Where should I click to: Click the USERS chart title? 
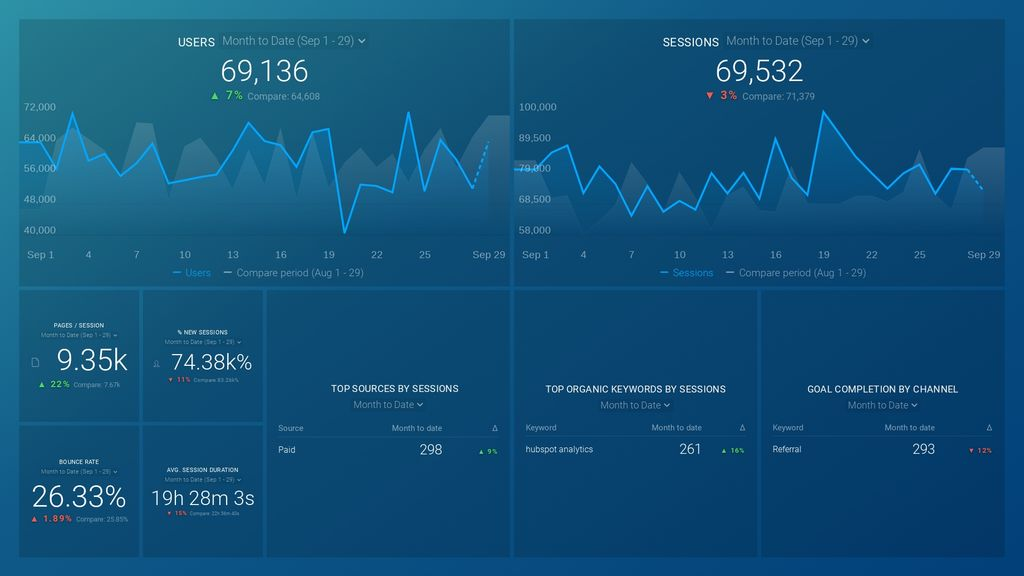[196, 42]
